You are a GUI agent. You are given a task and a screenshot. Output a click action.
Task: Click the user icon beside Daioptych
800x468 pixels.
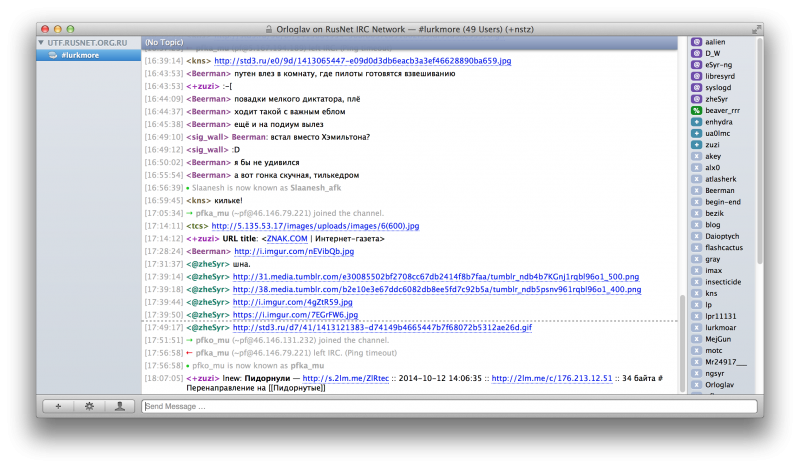click(x=696, y=236)
